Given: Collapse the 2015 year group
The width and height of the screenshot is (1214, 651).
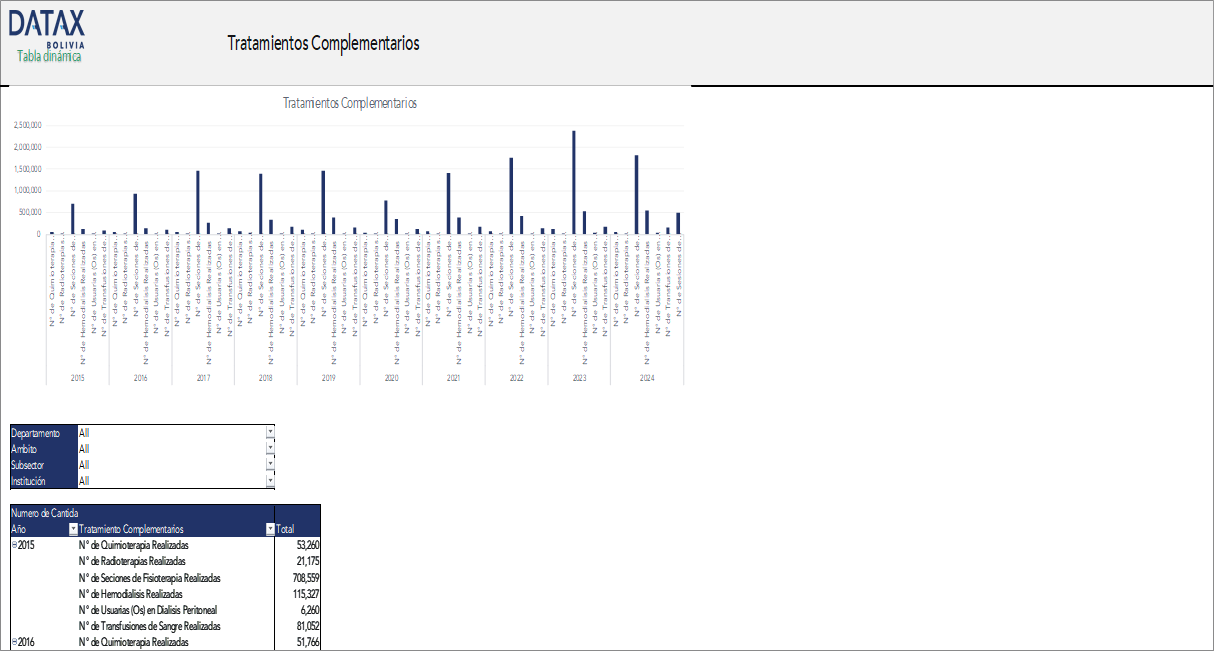Looking at the screenshot, I should click(x=14, y=546).
